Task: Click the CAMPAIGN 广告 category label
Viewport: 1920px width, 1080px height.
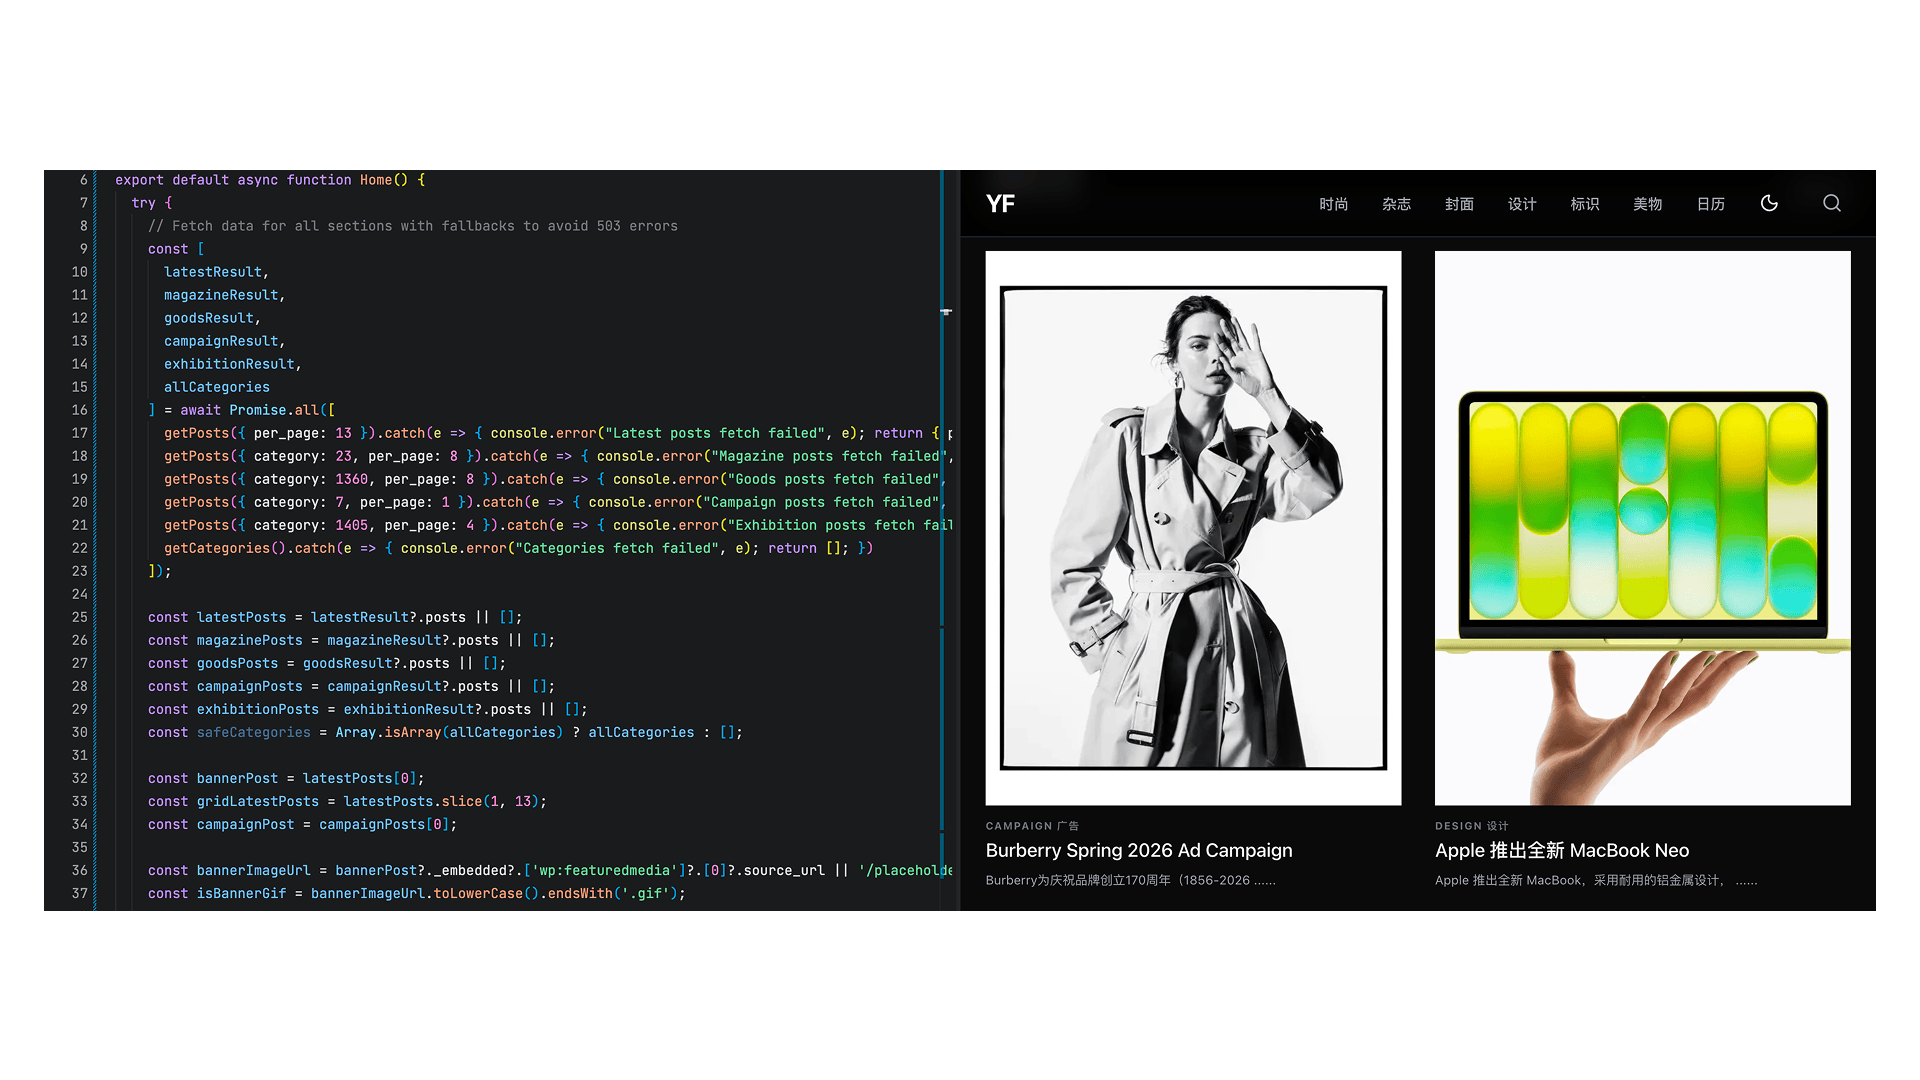Action: pos(1032,825)
